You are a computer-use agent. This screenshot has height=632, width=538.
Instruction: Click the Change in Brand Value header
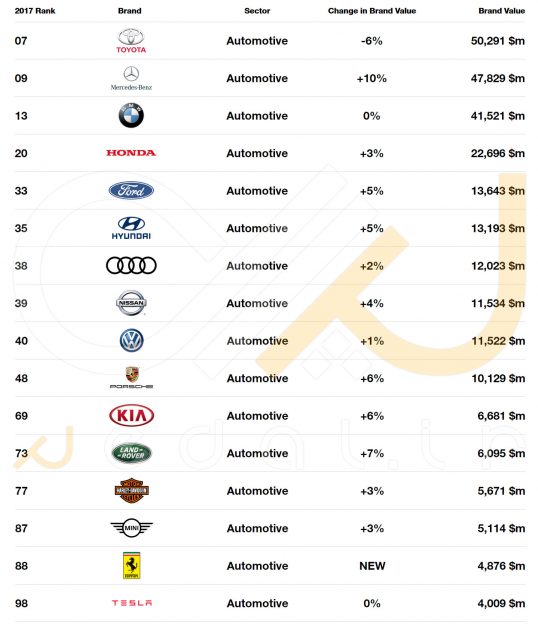[x=372, y=11]
